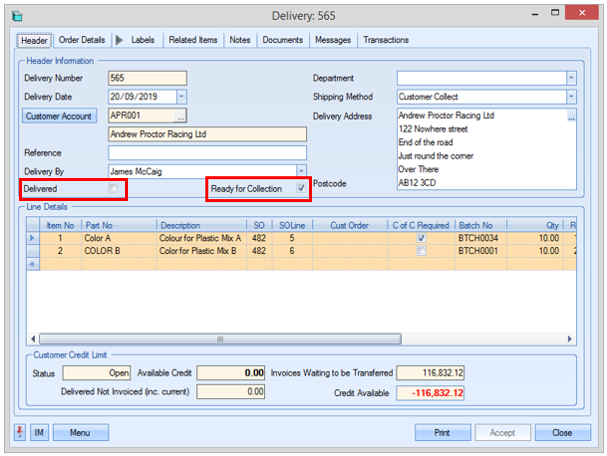Open delivery address ellipsis button
The image size is (607, 456).
pyautogui.click(x=571, y=117)
